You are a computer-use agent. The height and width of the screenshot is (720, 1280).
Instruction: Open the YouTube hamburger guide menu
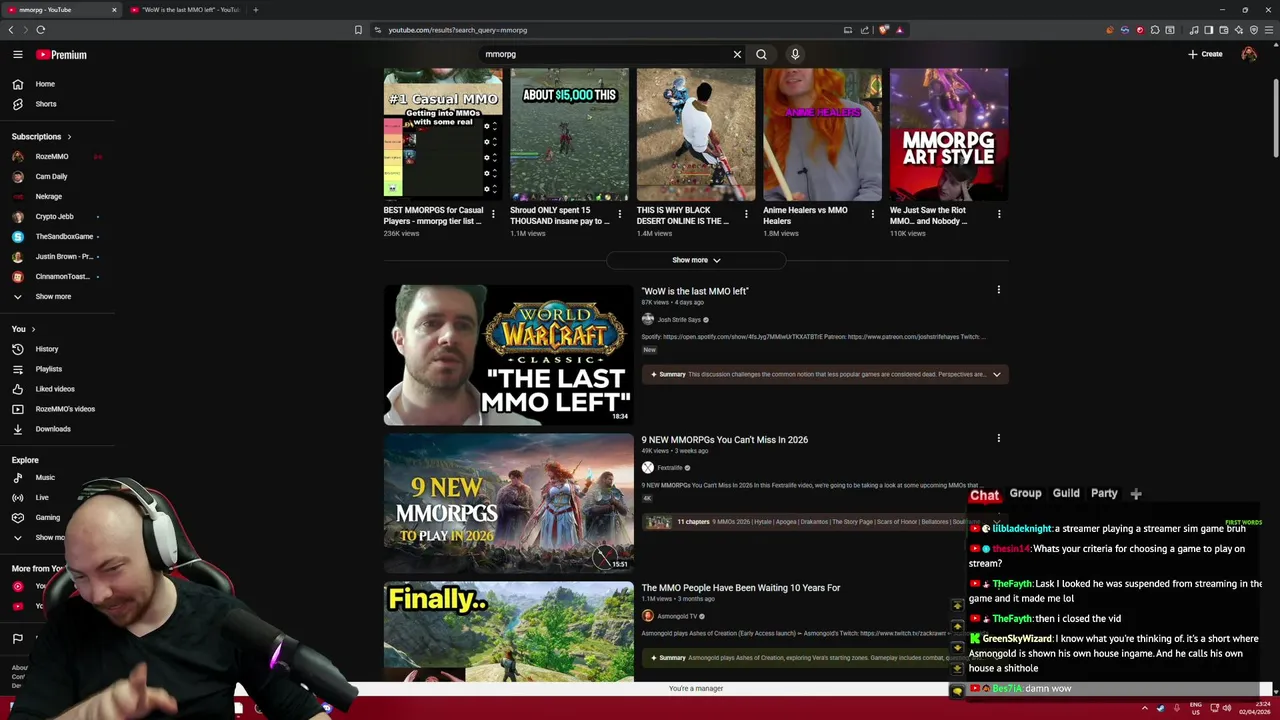click(18, 55)
